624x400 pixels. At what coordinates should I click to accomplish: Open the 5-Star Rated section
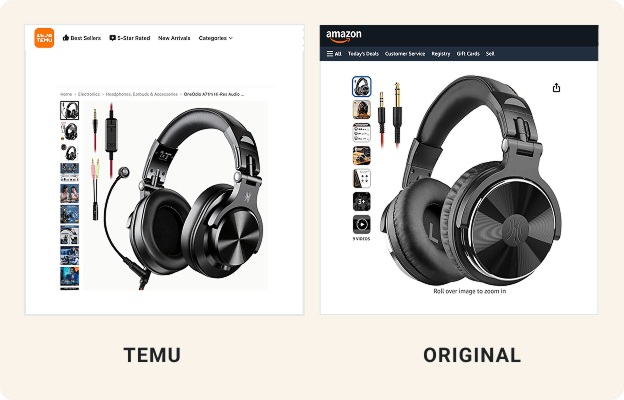130,38
